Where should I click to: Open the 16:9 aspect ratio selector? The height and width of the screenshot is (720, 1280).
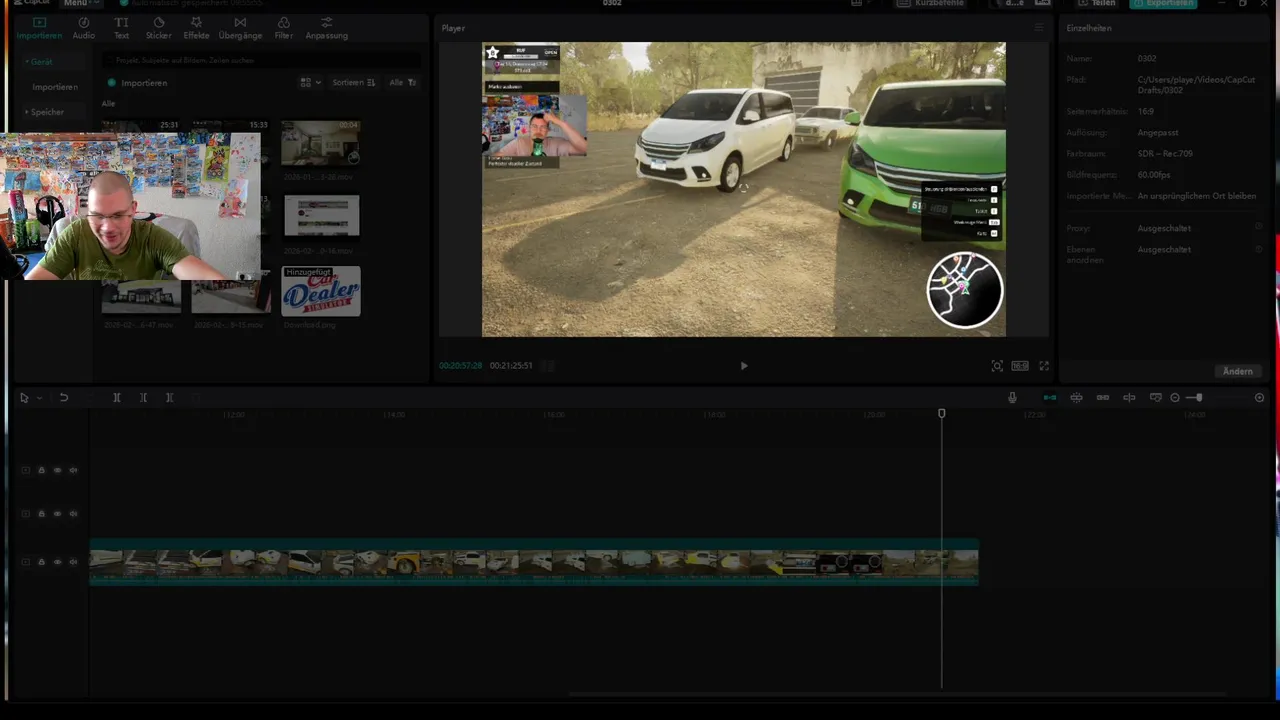tap(1020, 366)
